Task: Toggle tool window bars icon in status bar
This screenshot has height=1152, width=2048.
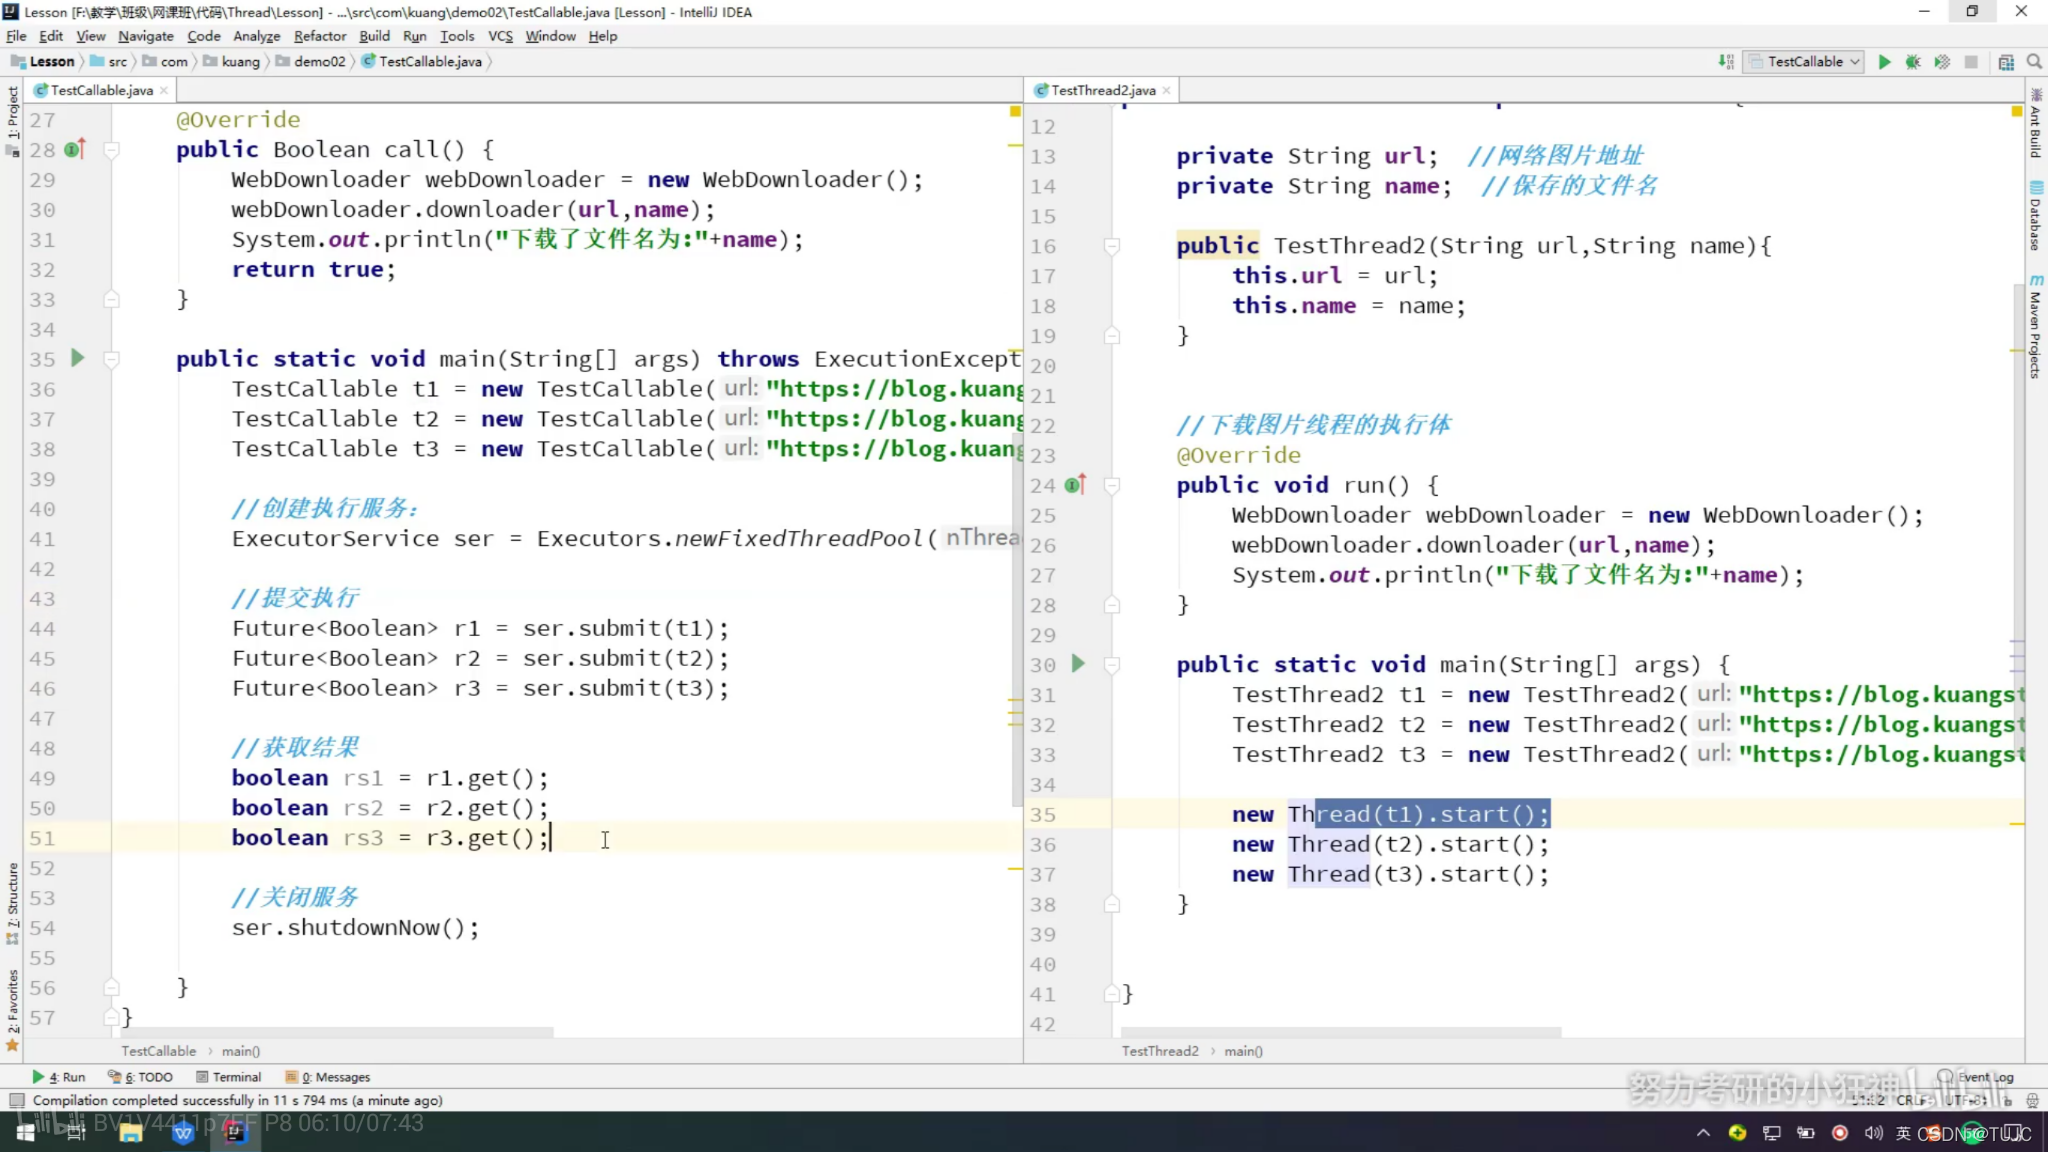Action: 15,1100
